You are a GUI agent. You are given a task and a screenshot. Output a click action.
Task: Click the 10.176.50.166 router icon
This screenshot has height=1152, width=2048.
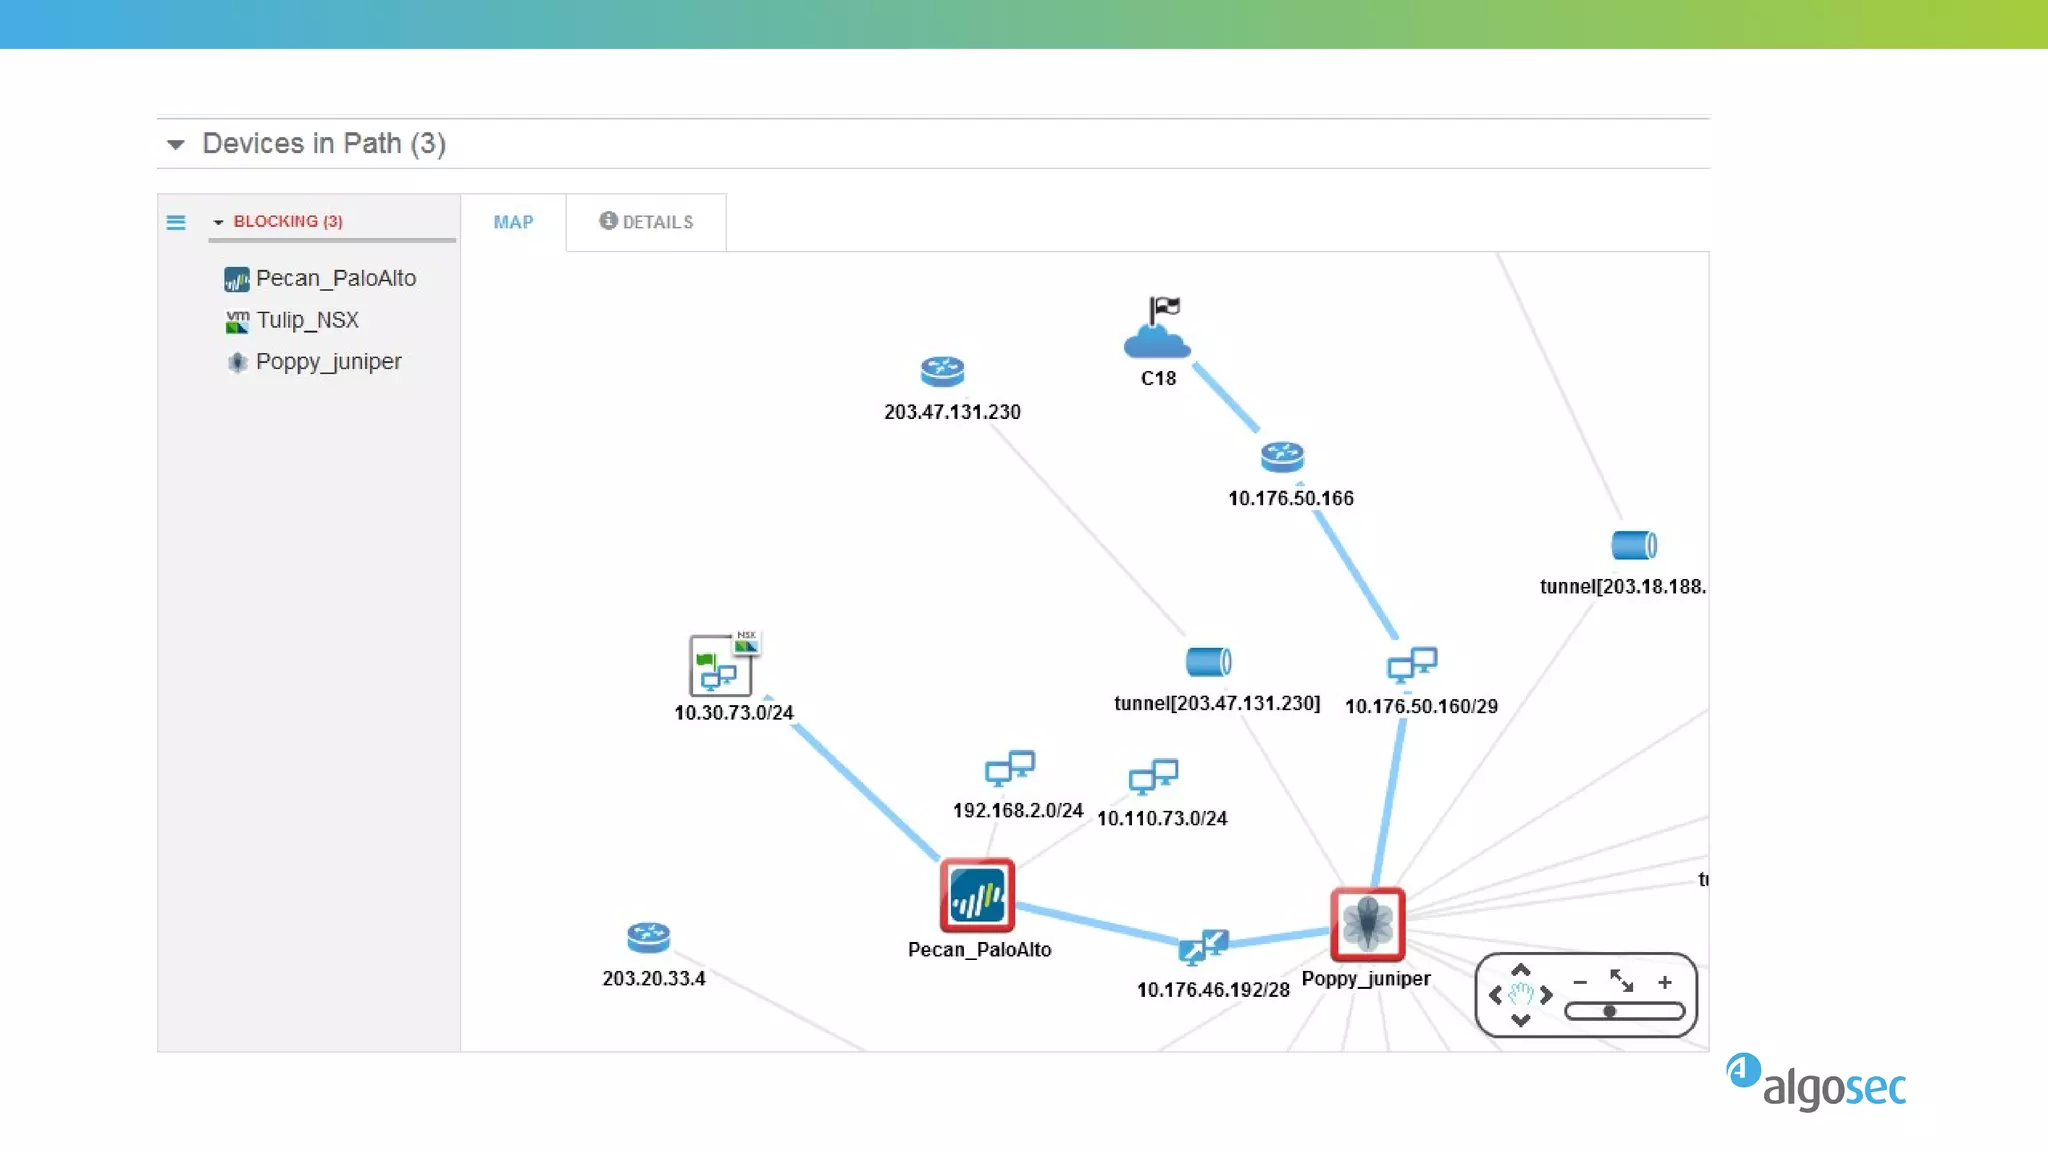tap(1282, 457)
